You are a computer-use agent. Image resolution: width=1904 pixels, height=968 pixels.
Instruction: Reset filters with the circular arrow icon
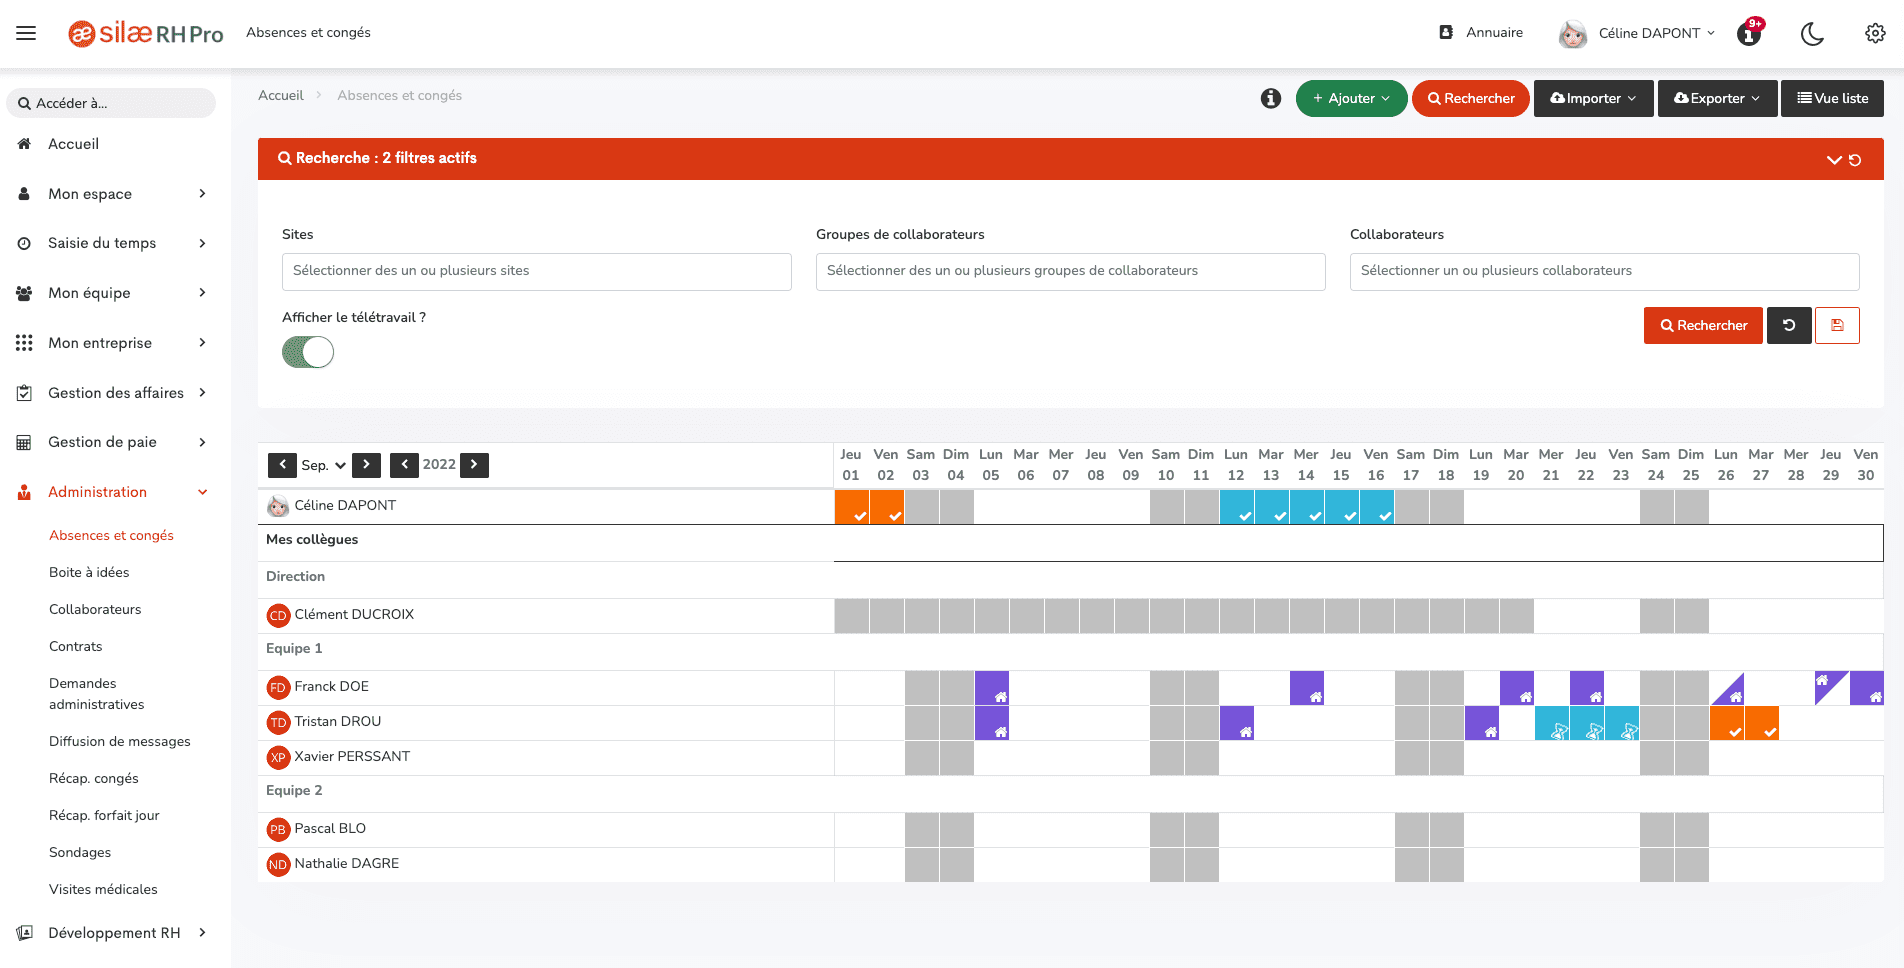(1789, 325)
